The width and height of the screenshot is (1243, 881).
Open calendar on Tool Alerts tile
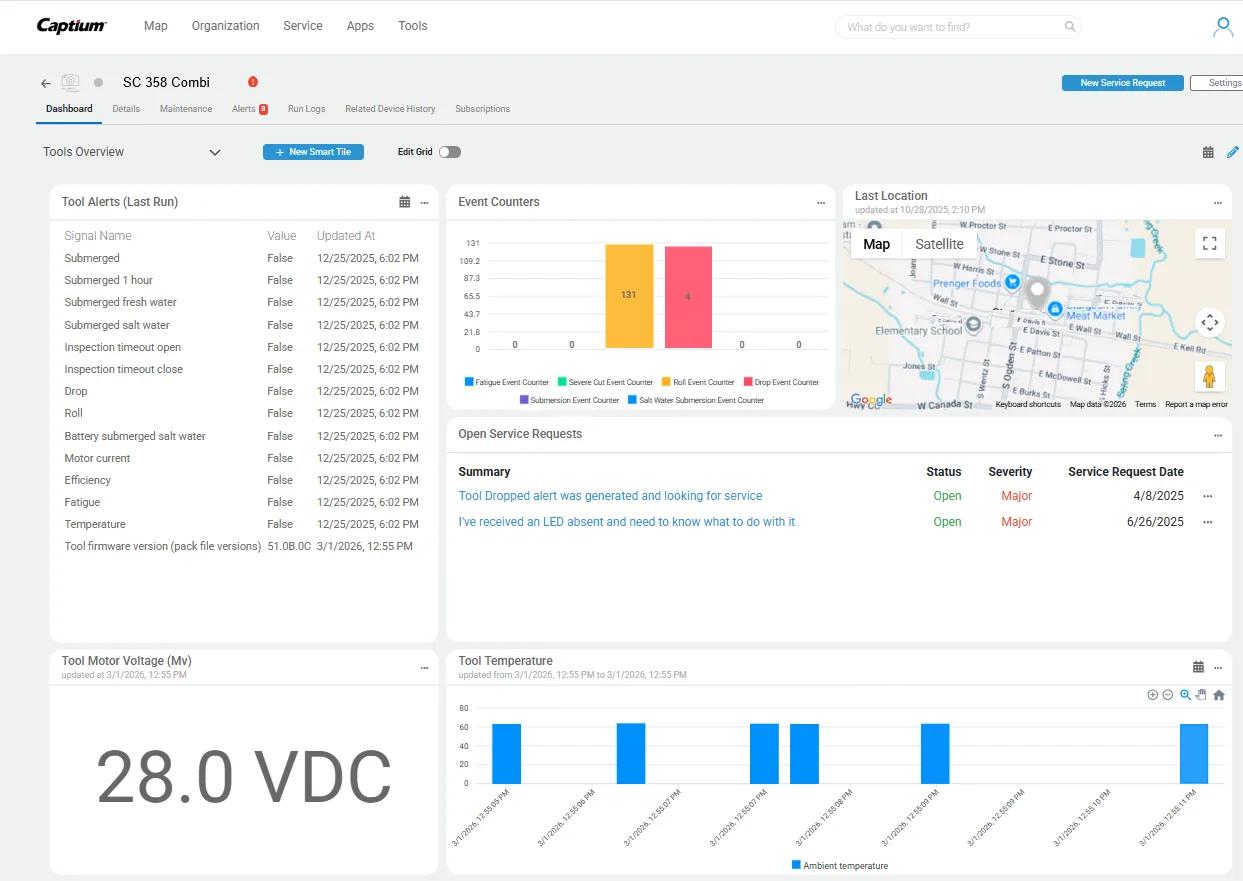point(404,202)
